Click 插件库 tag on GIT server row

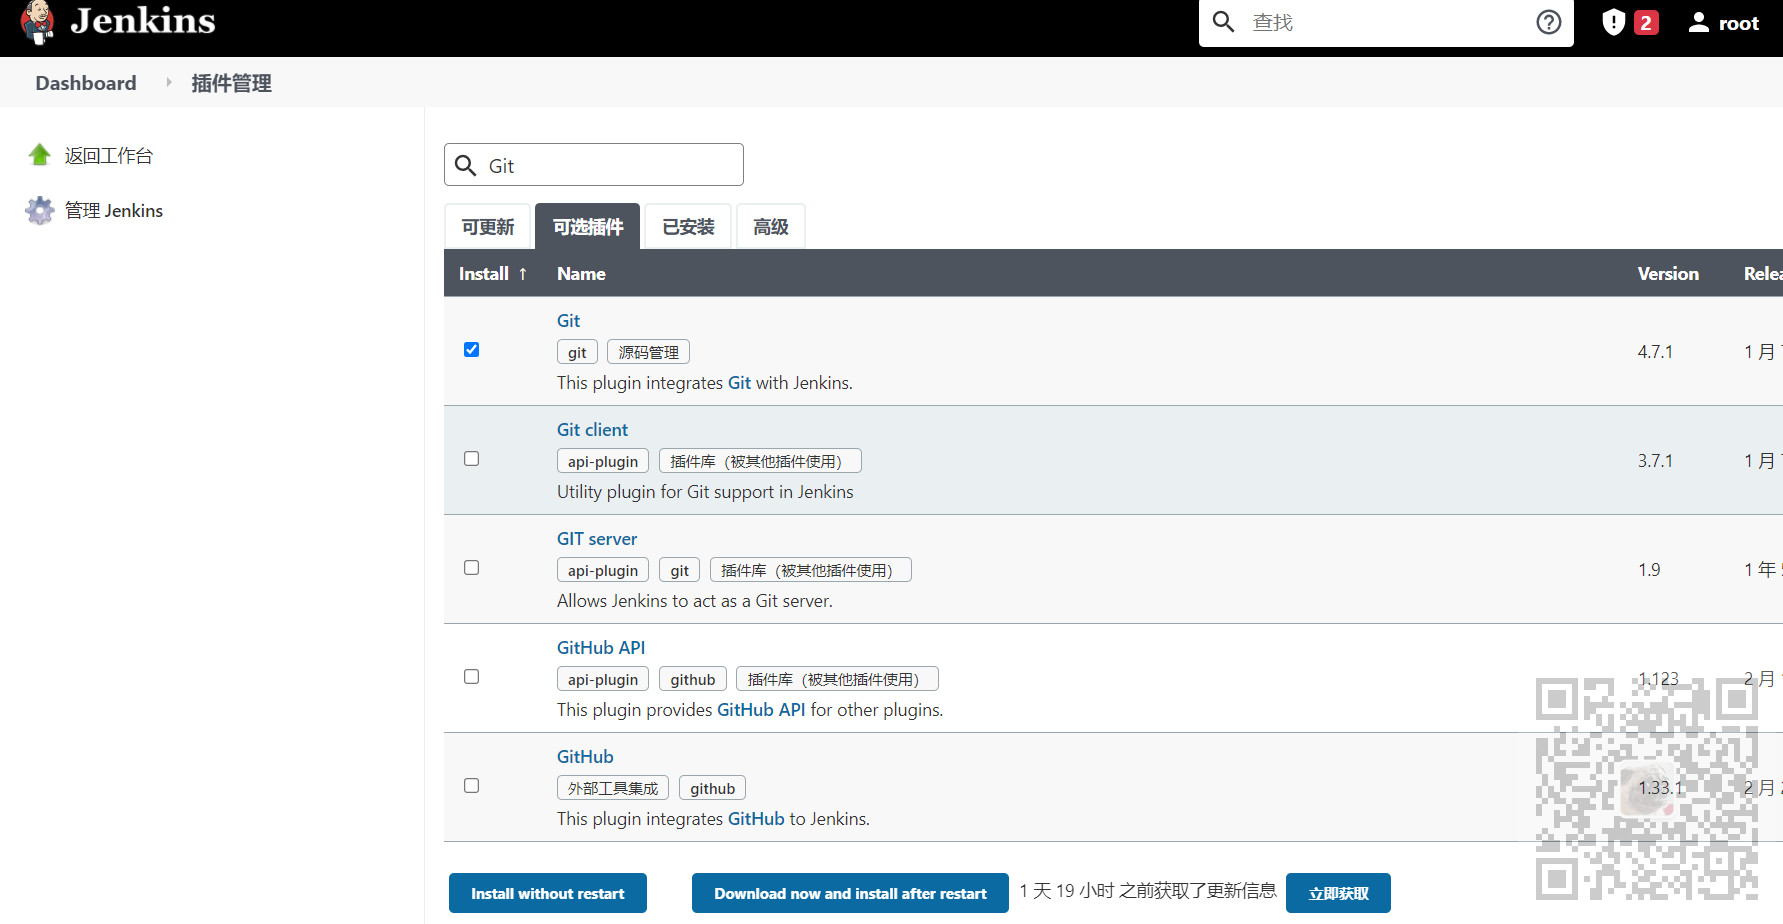pyautogui.click(x=811, y=570)
